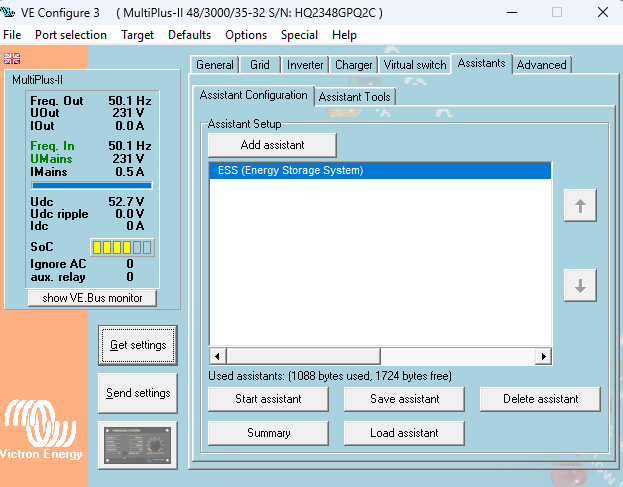Open the Assistant Tools sub-tab
This screenshot has width=623, height=487.
click(x=355, y=97)
